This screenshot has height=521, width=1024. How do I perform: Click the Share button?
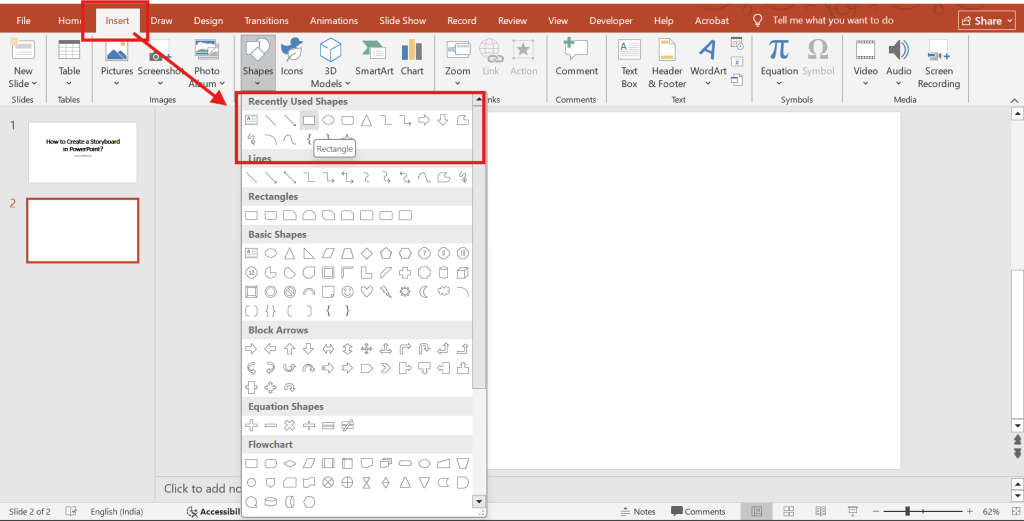[986, 20]
